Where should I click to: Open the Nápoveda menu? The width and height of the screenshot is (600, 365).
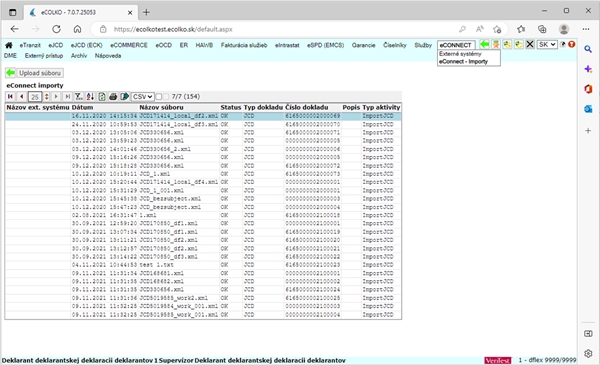click(x=108, y=56)
